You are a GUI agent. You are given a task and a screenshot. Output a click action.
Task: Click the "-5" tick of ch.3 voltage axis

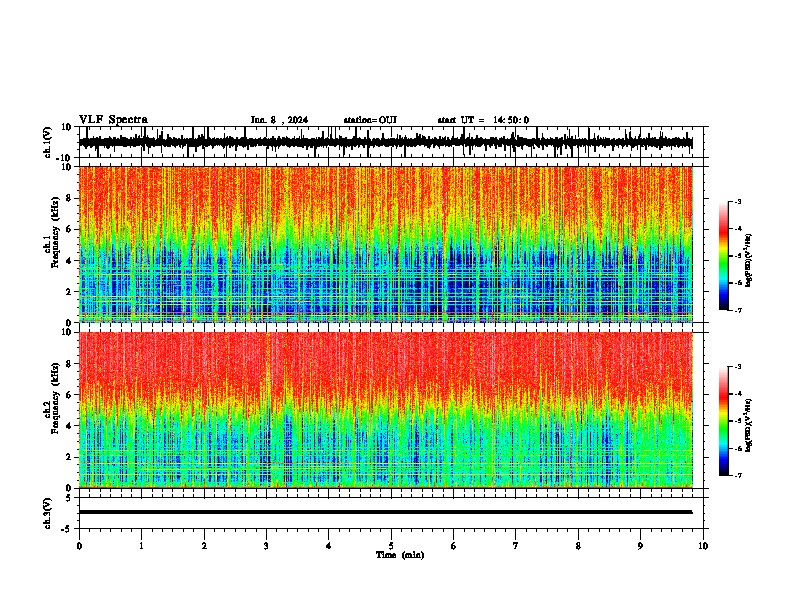point(67,529)
